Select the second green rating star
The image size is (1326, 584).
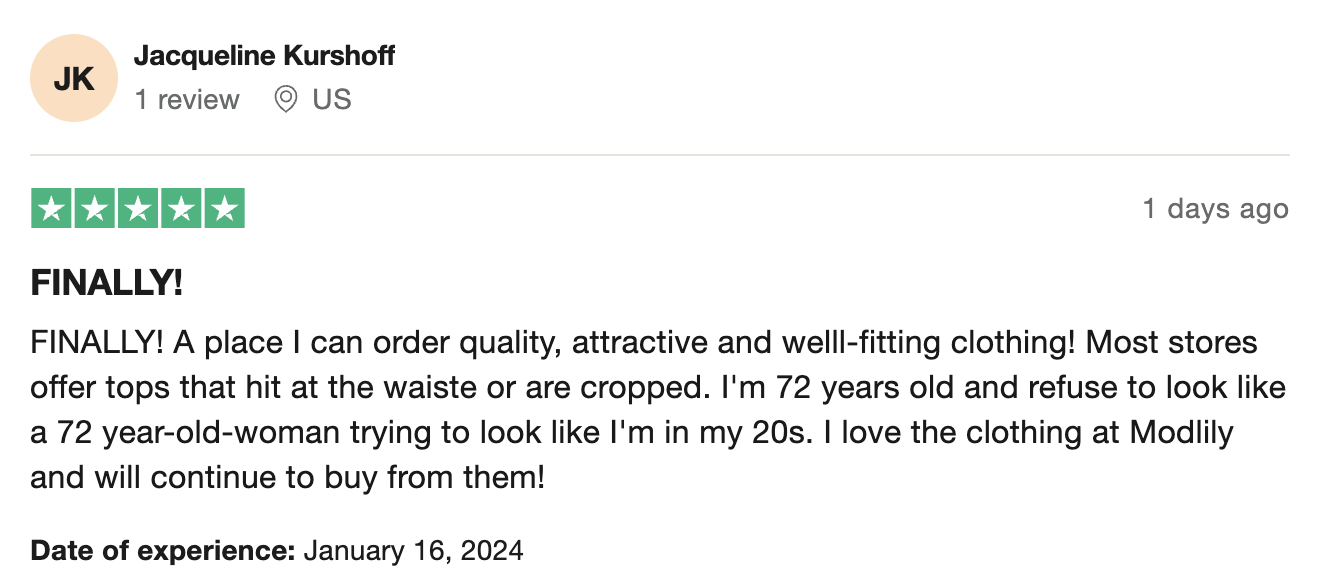click(95, 208)
